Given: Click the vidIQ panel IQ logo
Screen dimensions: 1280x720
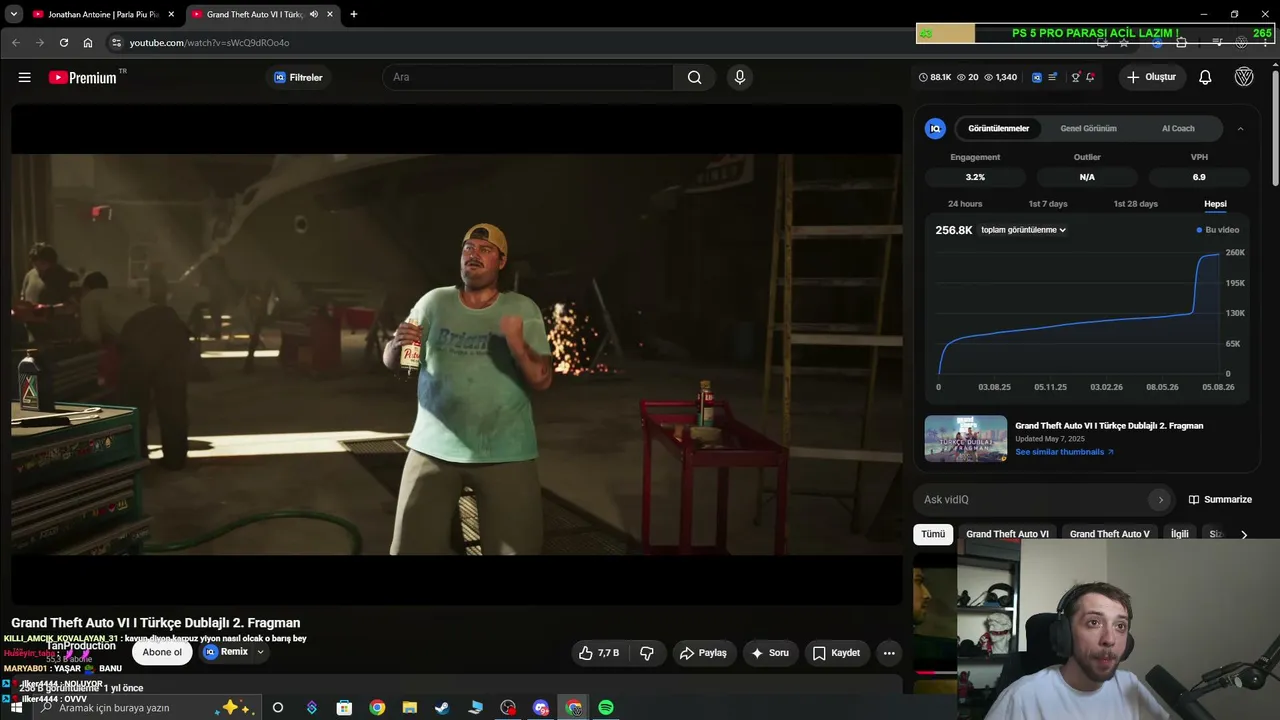Looking at the screenshot, I should coord(935,128).
